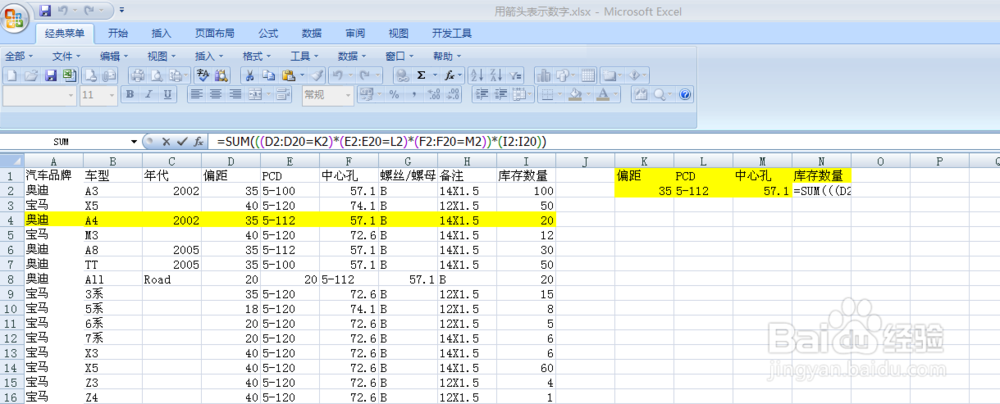This screenshot has height=404, width=1000.
Task: Sort ascending A to Z
Action: [x=476, y=75]
